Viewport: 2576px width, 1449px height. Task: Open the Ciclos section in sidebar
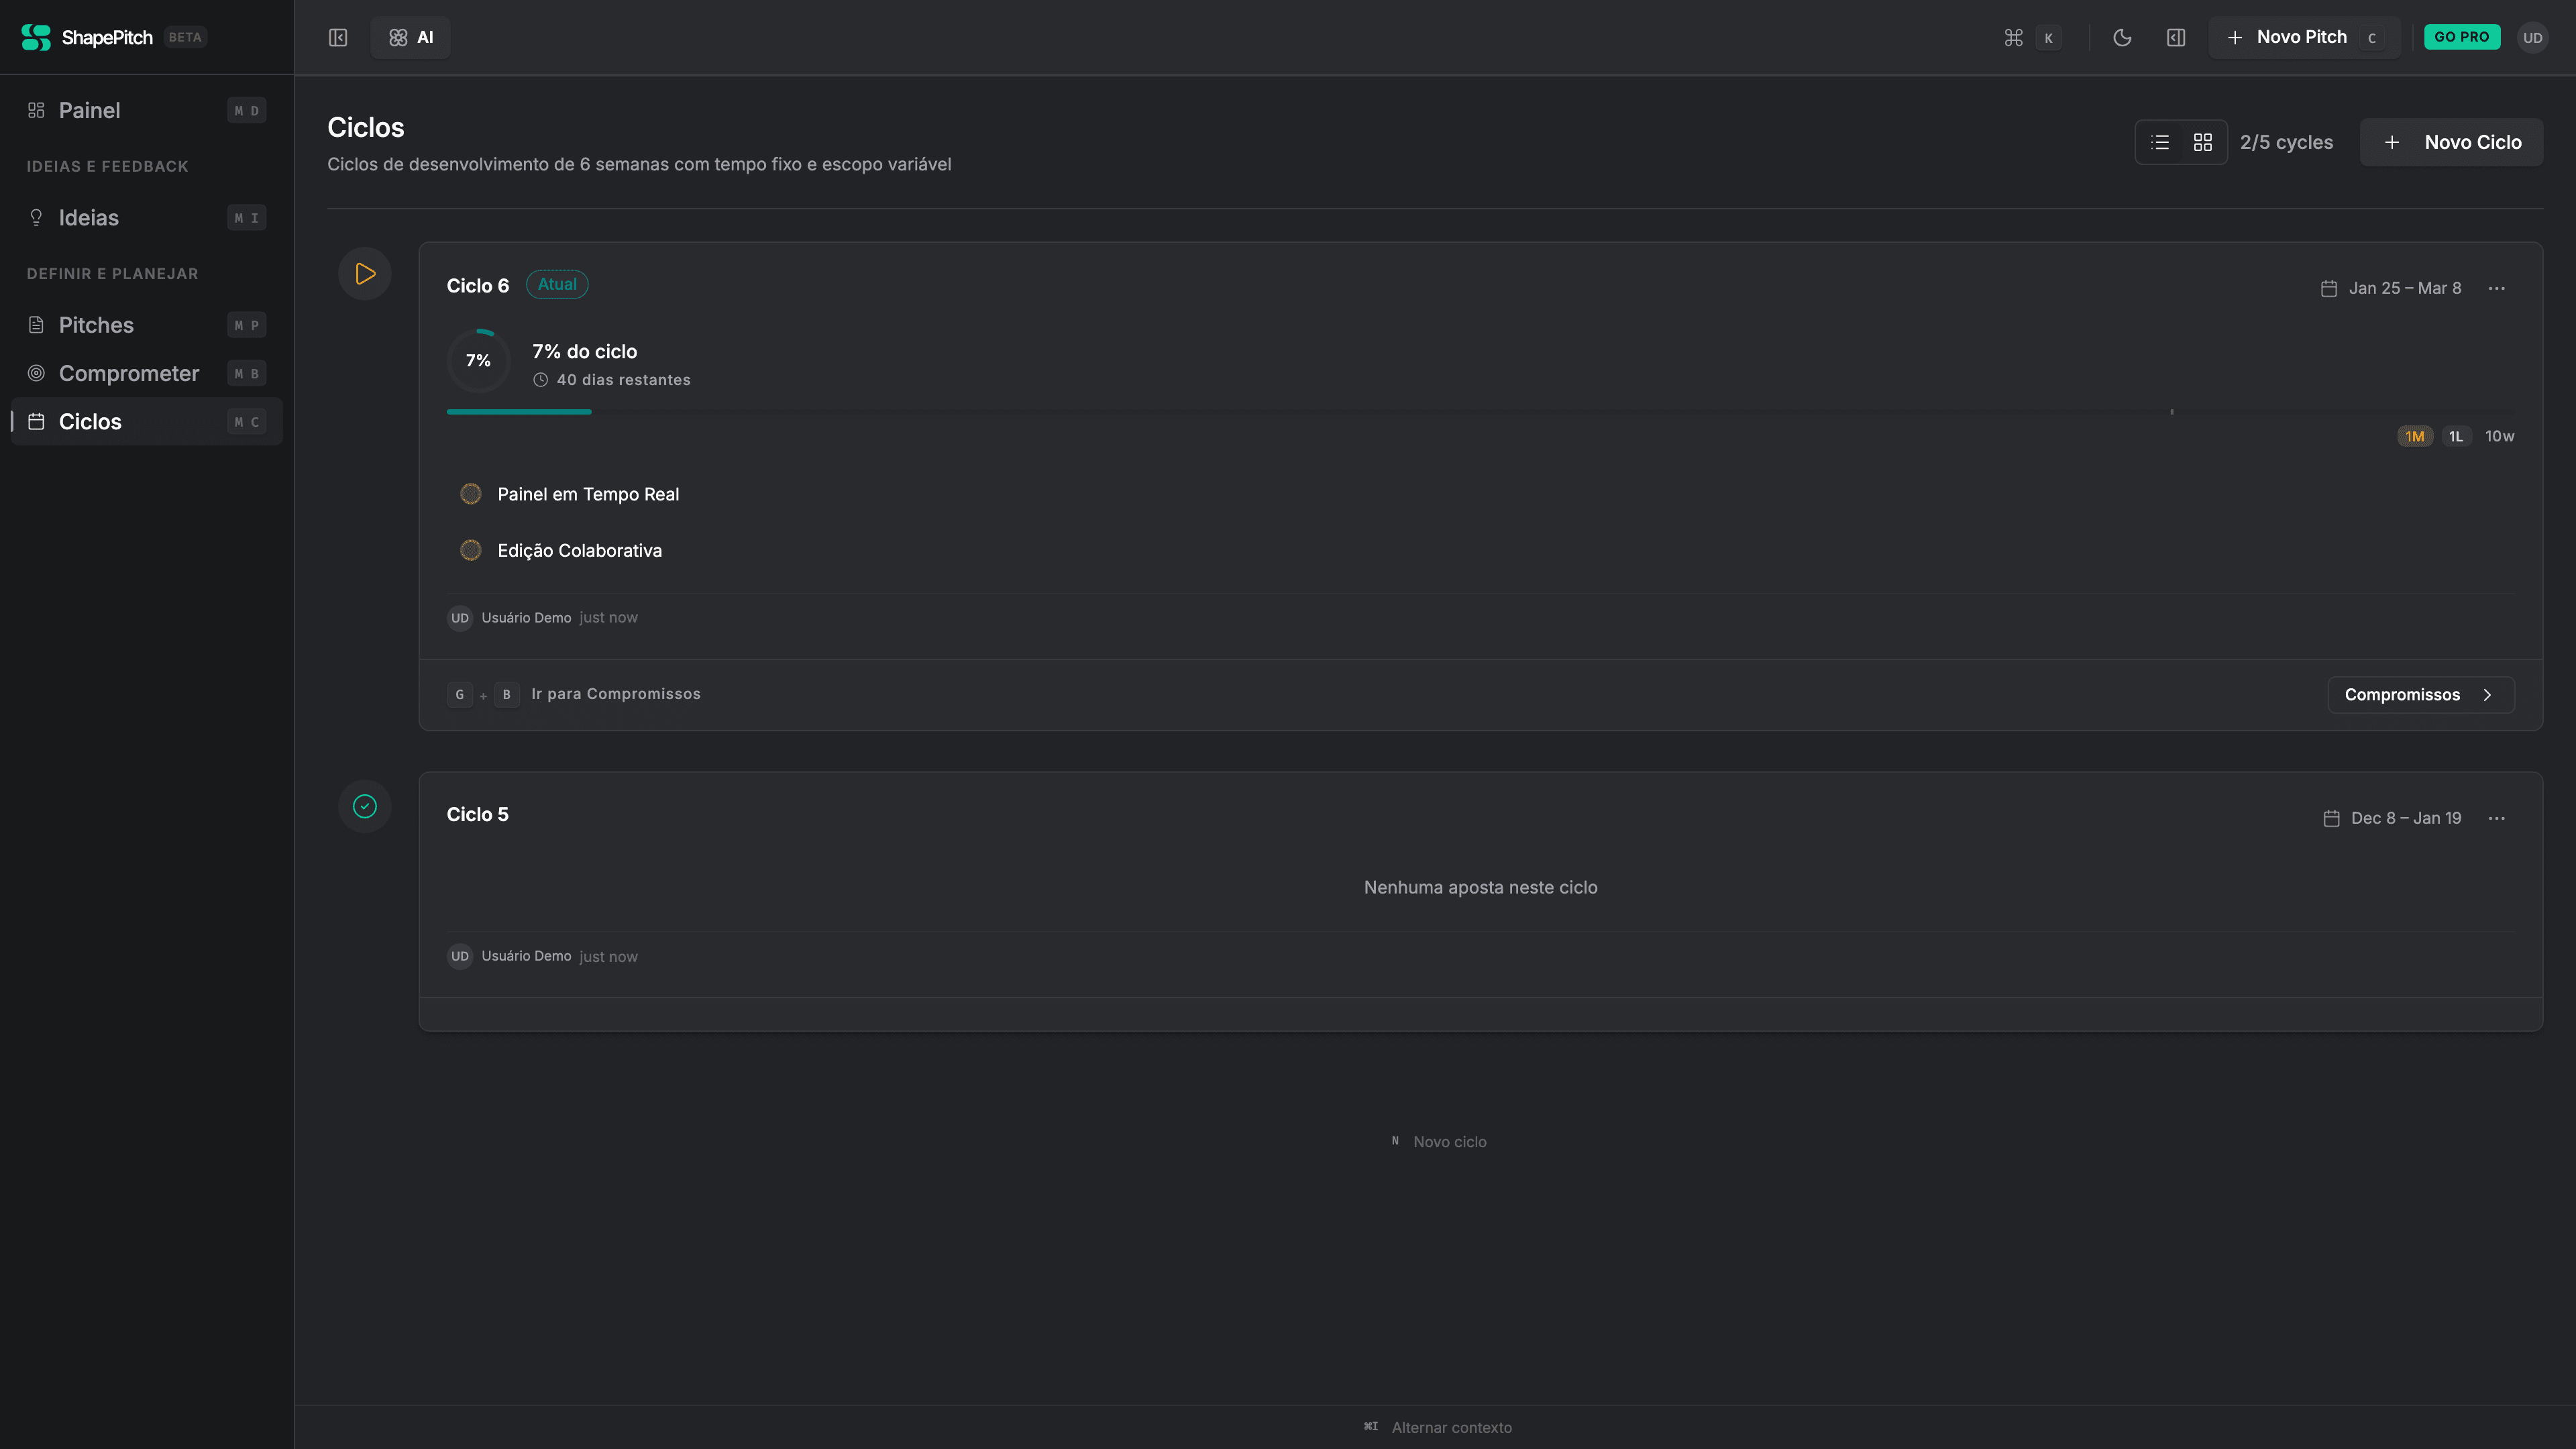pyautogui.click(x=90, y=421)
